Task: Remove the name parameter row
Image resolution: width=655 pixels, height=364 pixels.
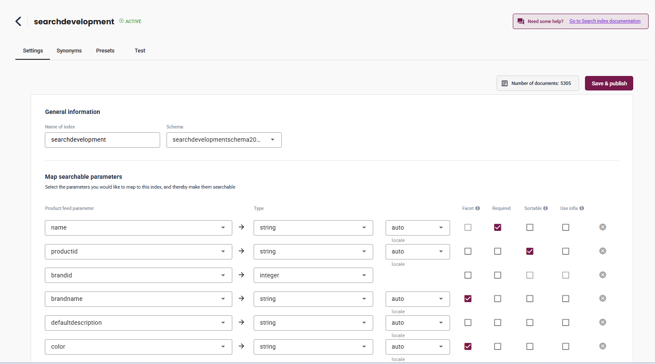Action: [602, 227]
